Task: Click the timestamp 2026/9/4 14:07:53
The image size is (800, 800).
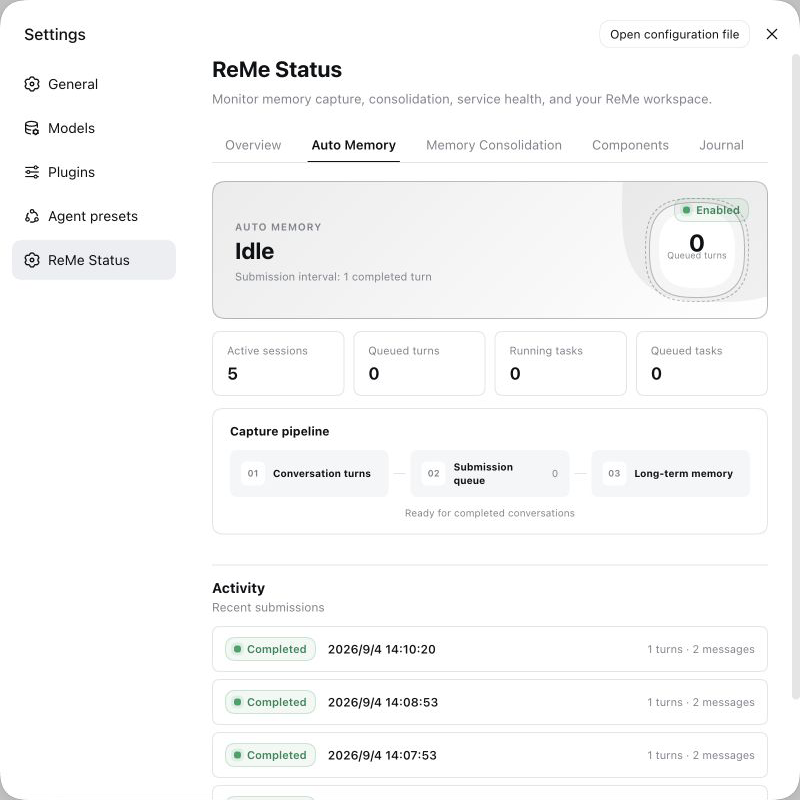Action: (382, 755)
